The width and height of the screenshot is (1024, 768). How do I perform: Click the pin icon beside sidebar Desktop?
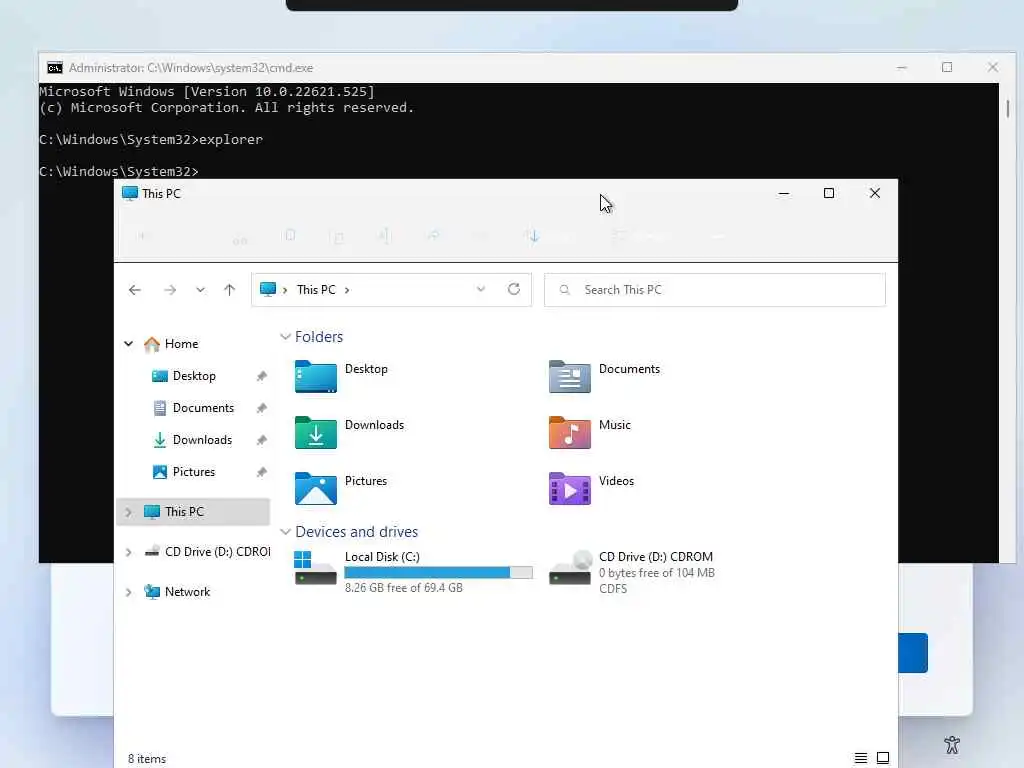261,376
